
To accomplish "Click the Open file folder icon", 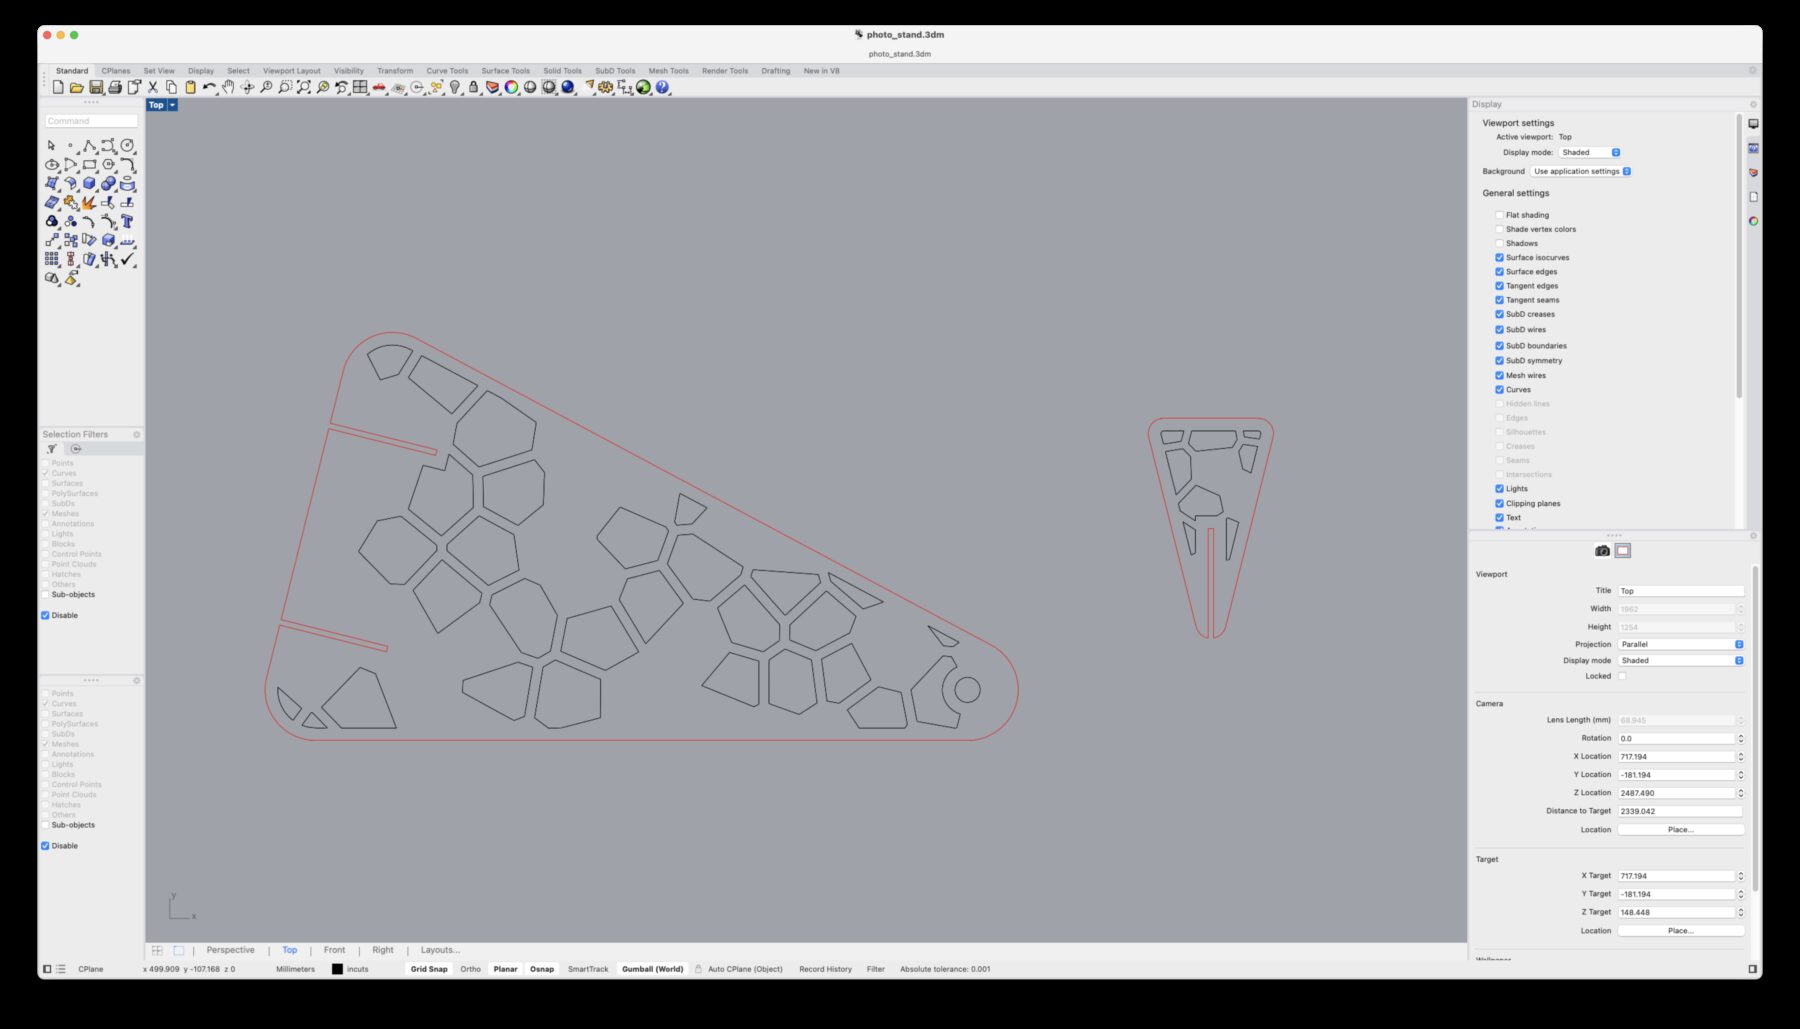I will (x=77, y=88).
